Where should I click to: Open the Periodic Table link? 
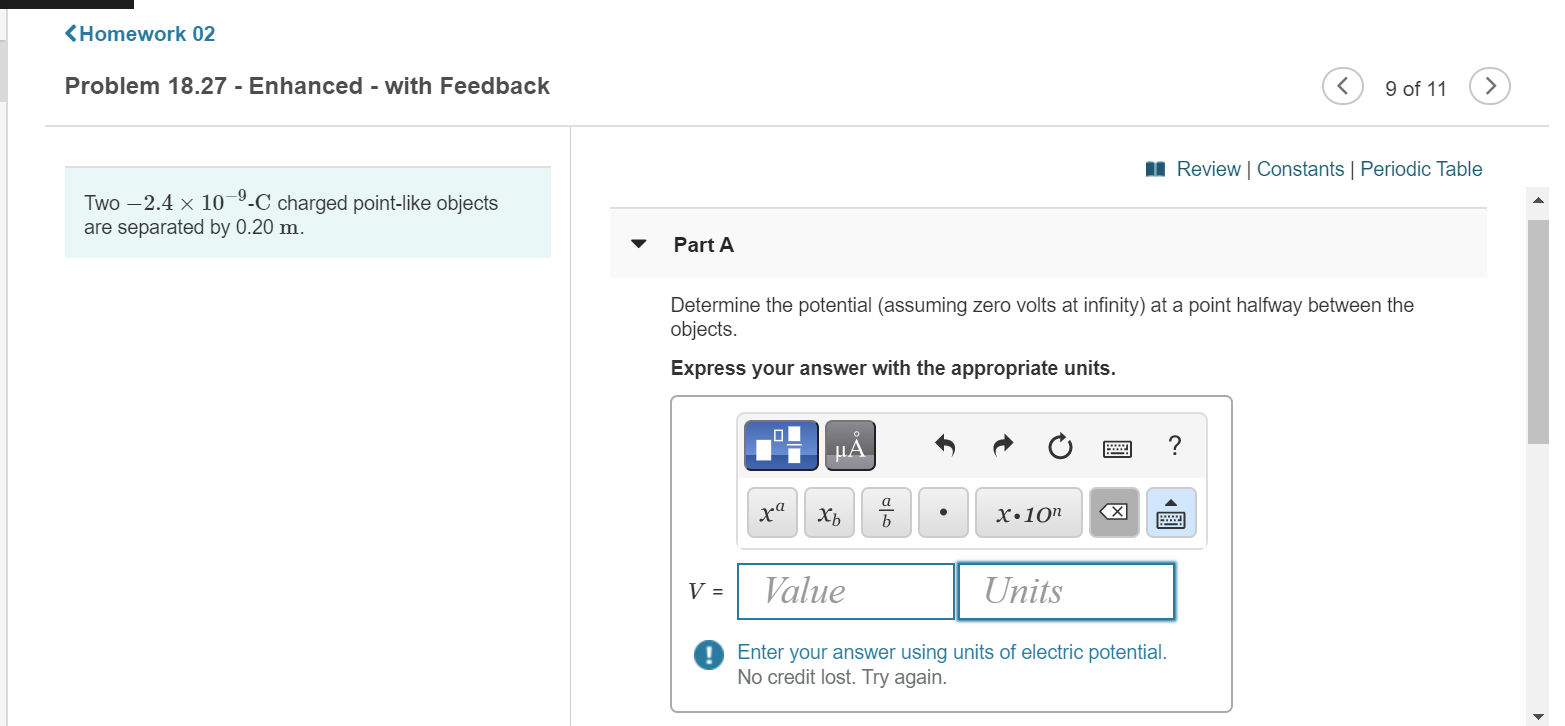(1421, 169)
